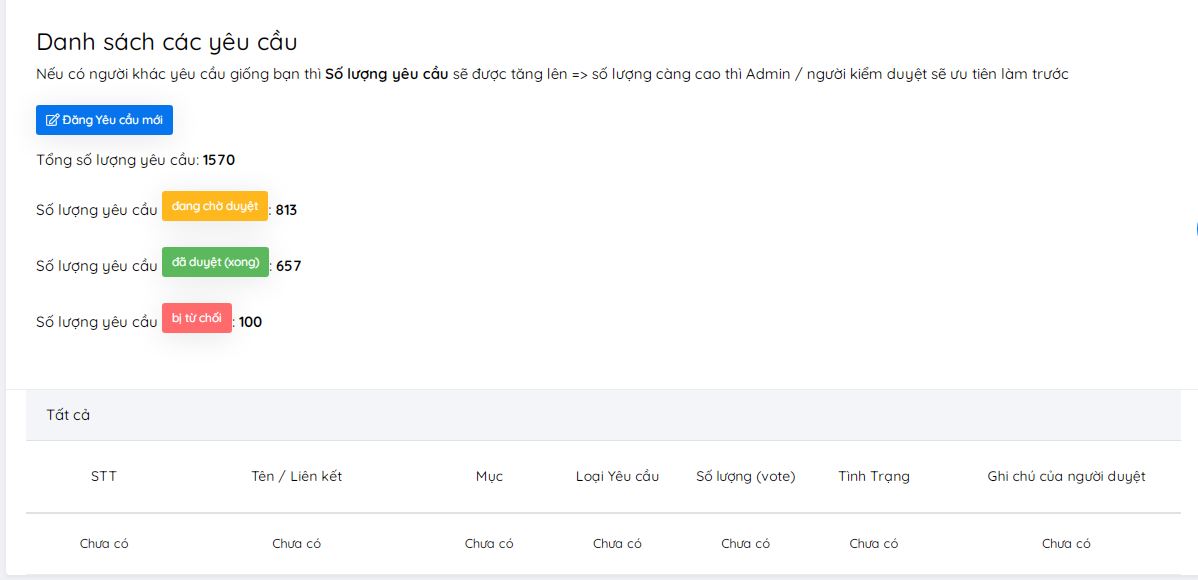Click the Loại Yêu cầu column header

[x=617, y=476]
